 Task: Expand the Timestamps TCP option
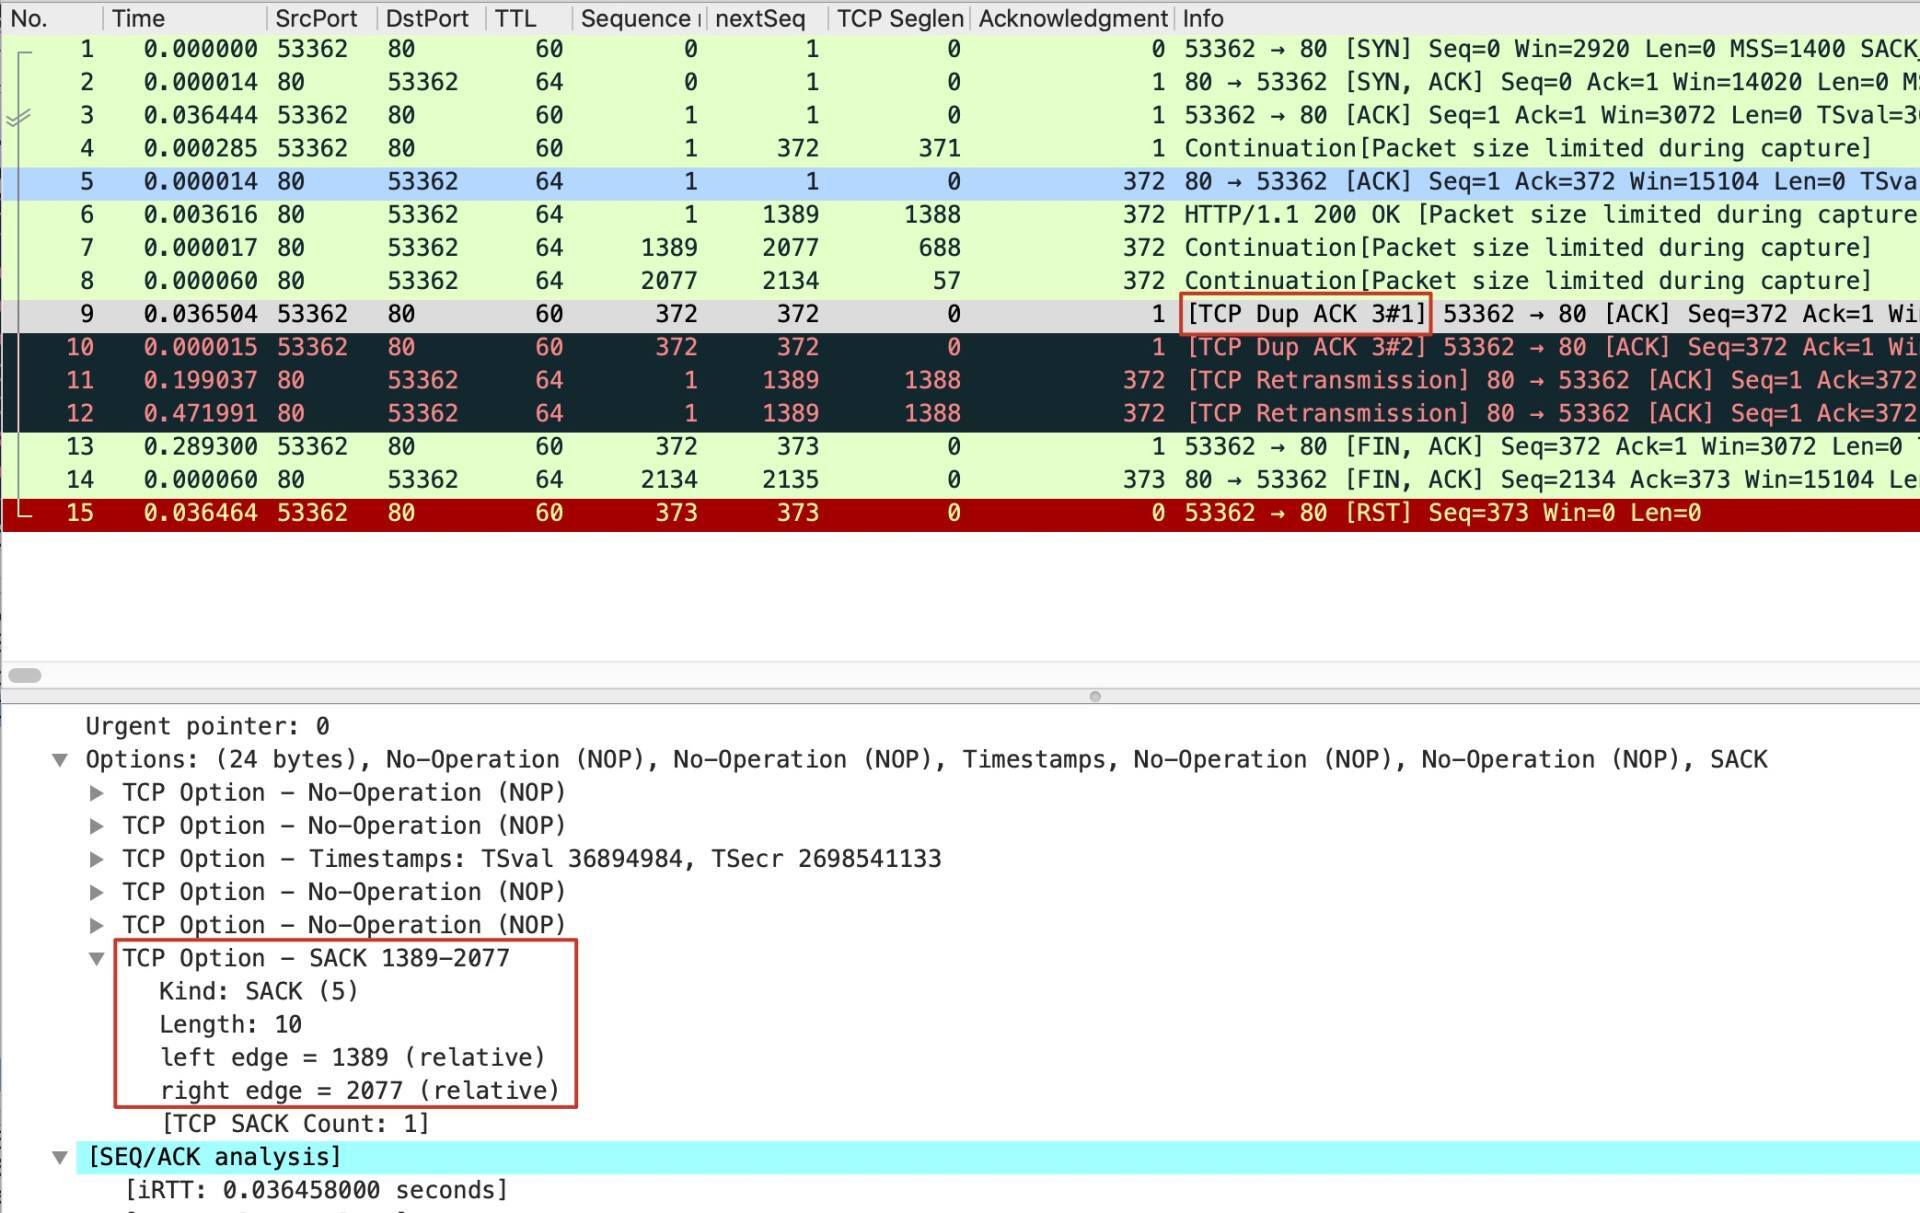[97, 859]
